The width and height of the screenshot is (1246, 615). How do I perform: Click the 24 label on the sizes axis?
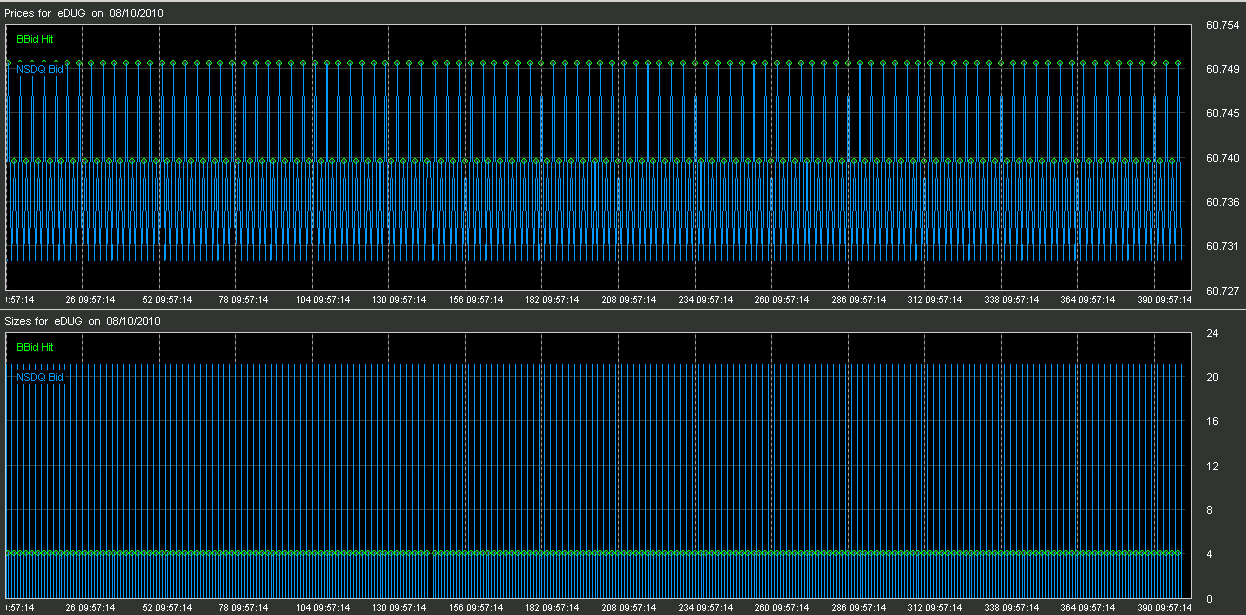point(1211,333)
